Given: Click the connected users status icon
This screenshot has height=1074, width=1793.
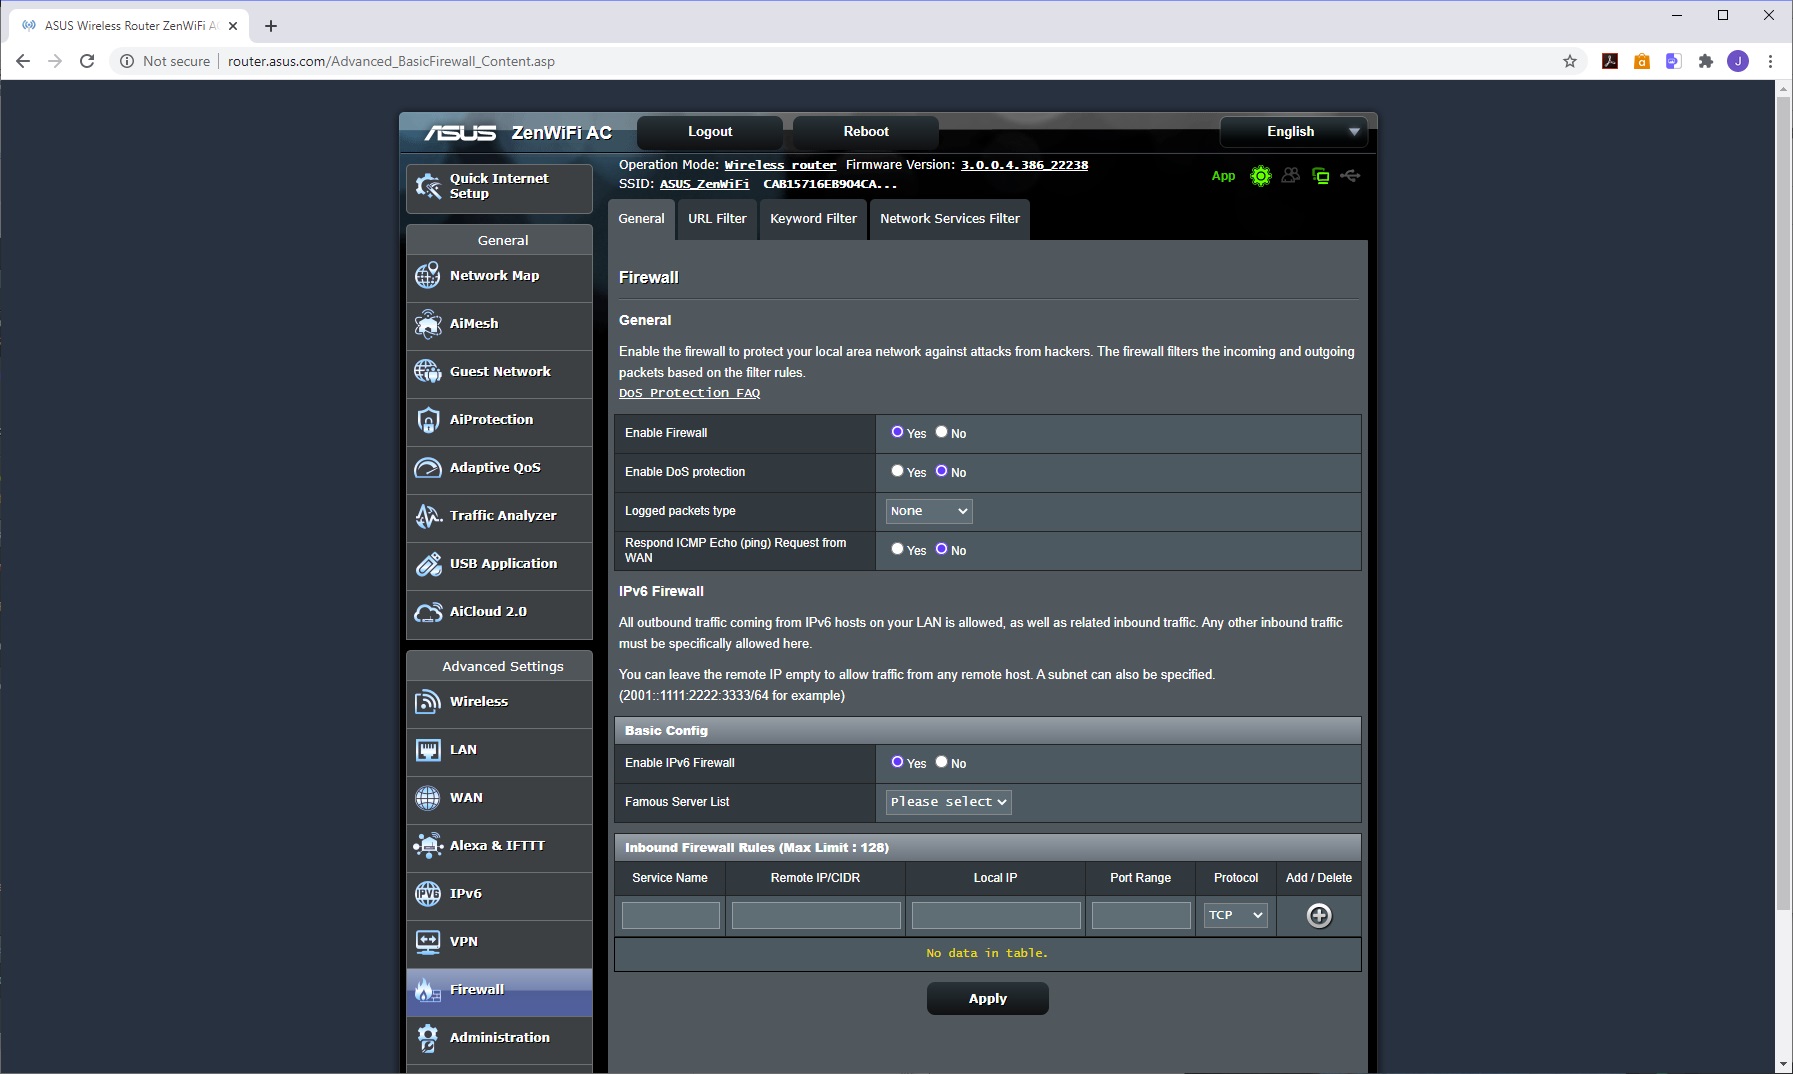Looking at the screenshot, I should click(x=1291, y=176).
